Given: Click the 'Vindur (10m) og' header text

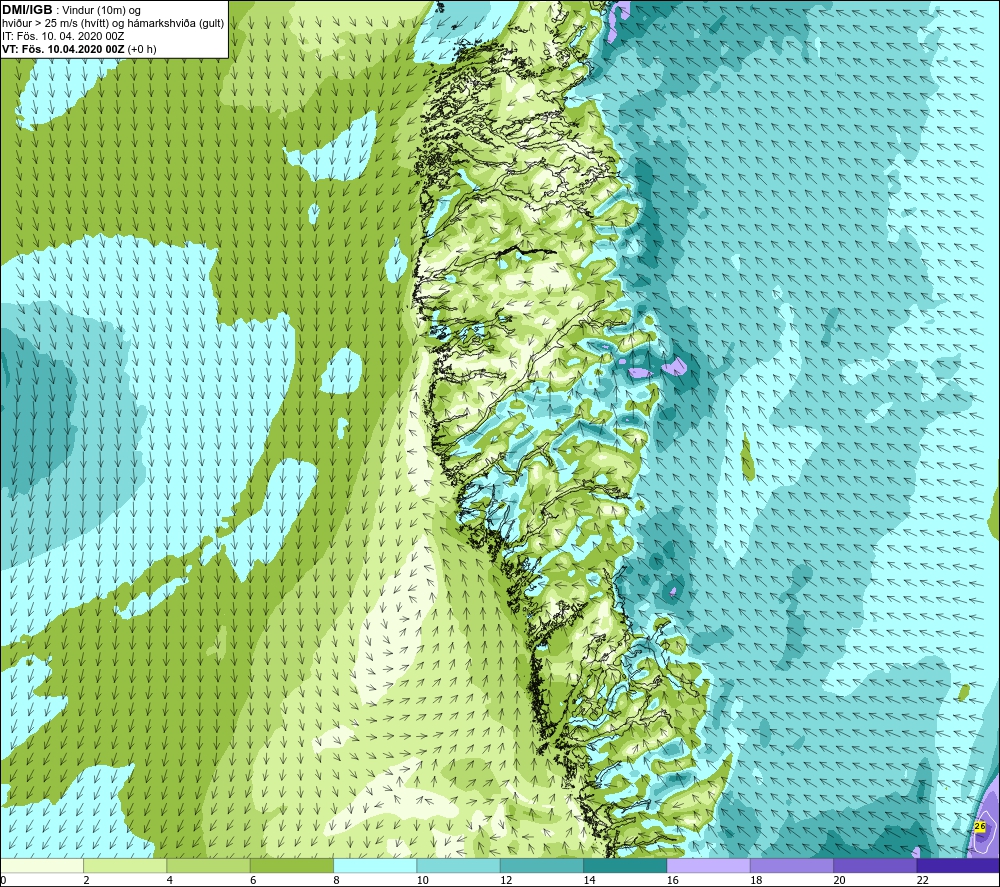Looking at the screenshot, I should [x=101, y=11].
